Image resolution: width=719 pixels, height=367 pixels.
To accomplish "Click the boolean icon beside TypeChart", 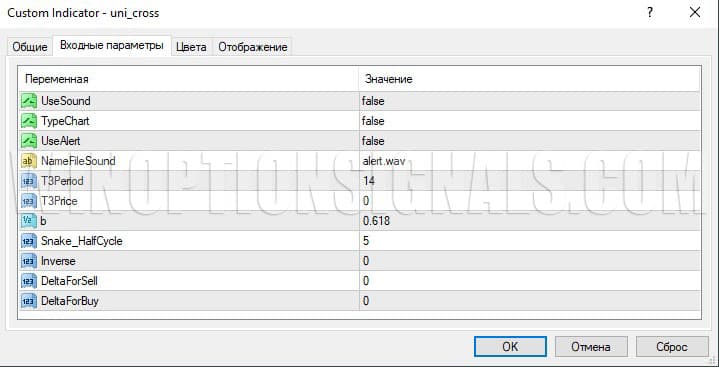I will tap(29, 121).
